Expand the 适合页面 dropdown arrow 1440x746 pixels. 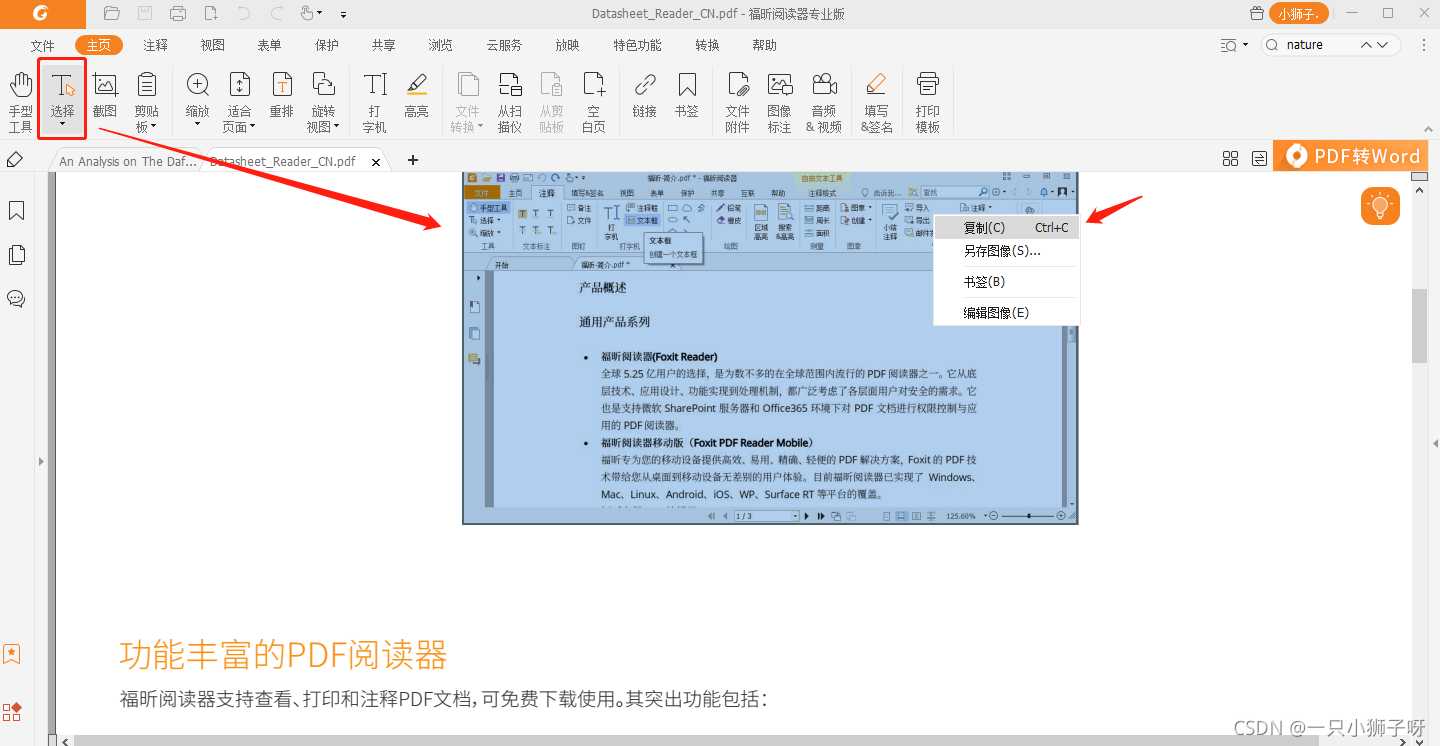click(252, 127)
